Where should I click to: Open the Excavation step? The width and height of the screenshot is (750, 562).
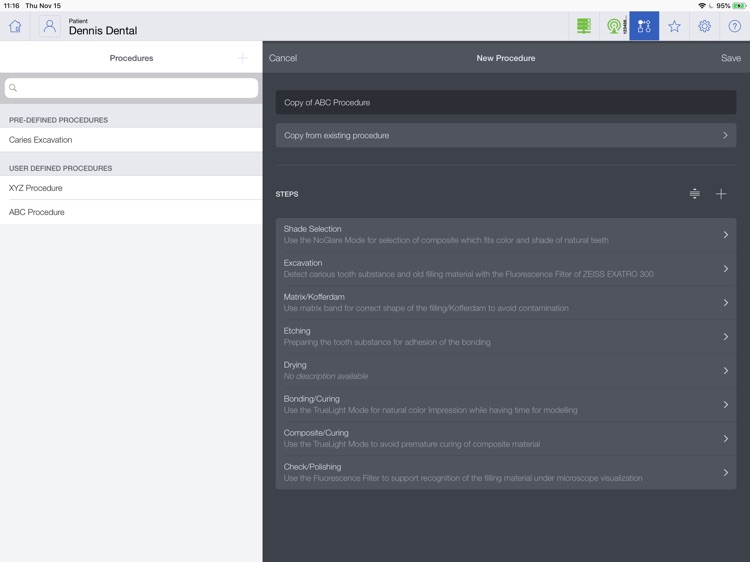click(506, 269)
